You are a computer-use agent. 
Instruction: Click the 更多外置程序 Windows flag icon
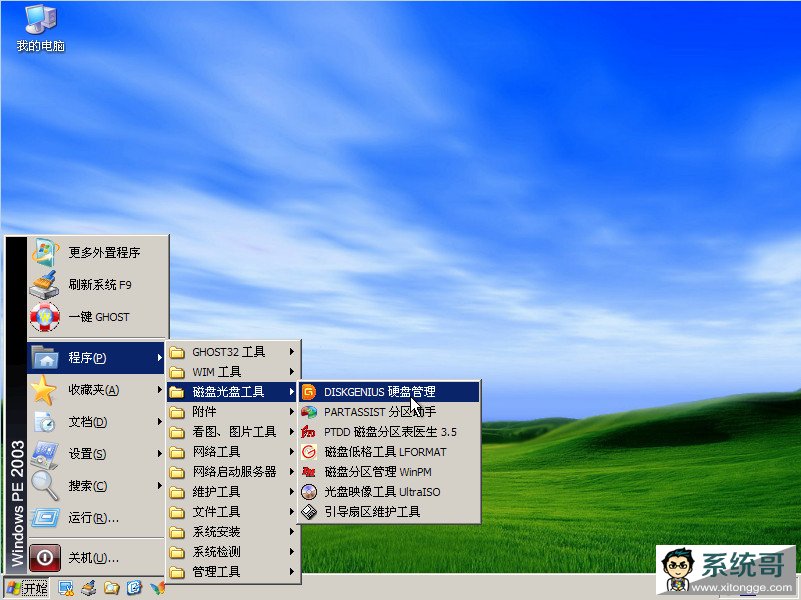[45, 252]
